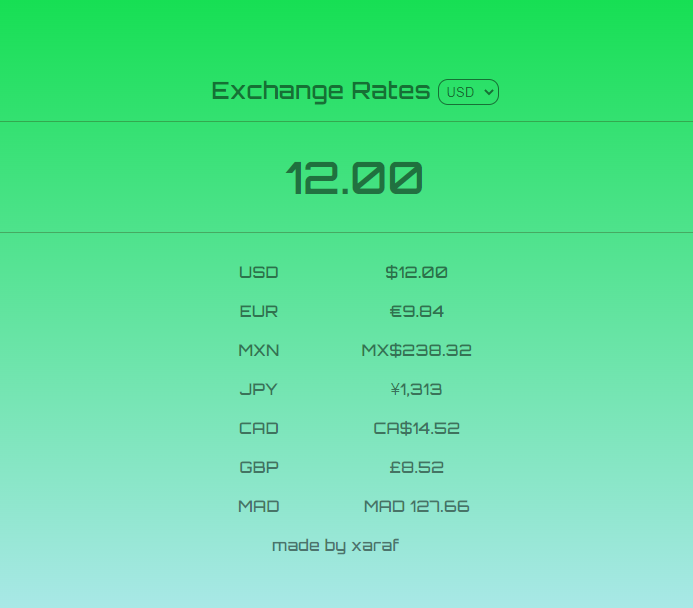This screenshot has height=608, width=693.
Task: Open the xaraf author link
Action: [375, 546]
